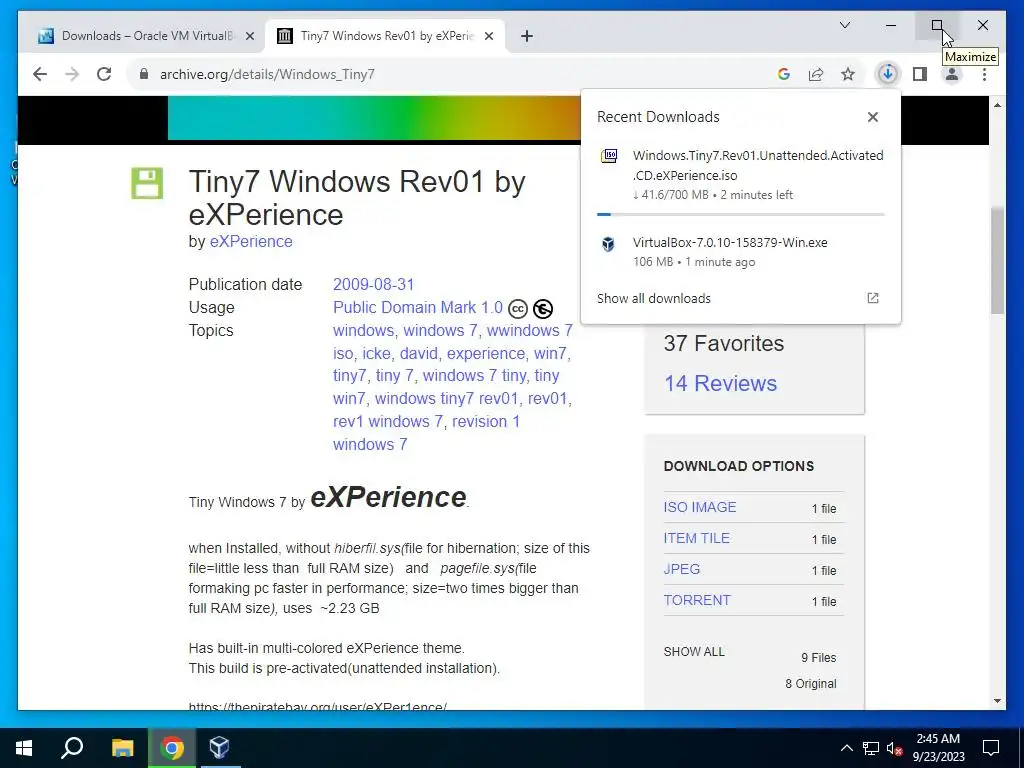
Task: Click the 8 Original files link
Action: (810, 684)
